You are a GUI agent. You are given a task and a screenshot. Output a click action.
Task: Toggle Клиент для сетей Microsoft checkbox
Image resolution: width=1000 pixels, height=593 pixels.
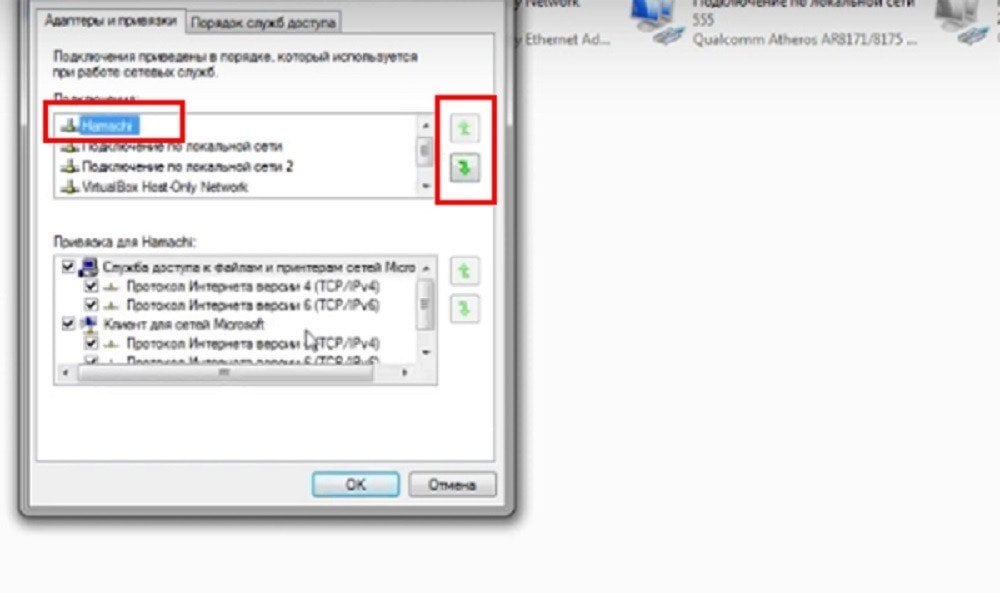coord(68,323)
